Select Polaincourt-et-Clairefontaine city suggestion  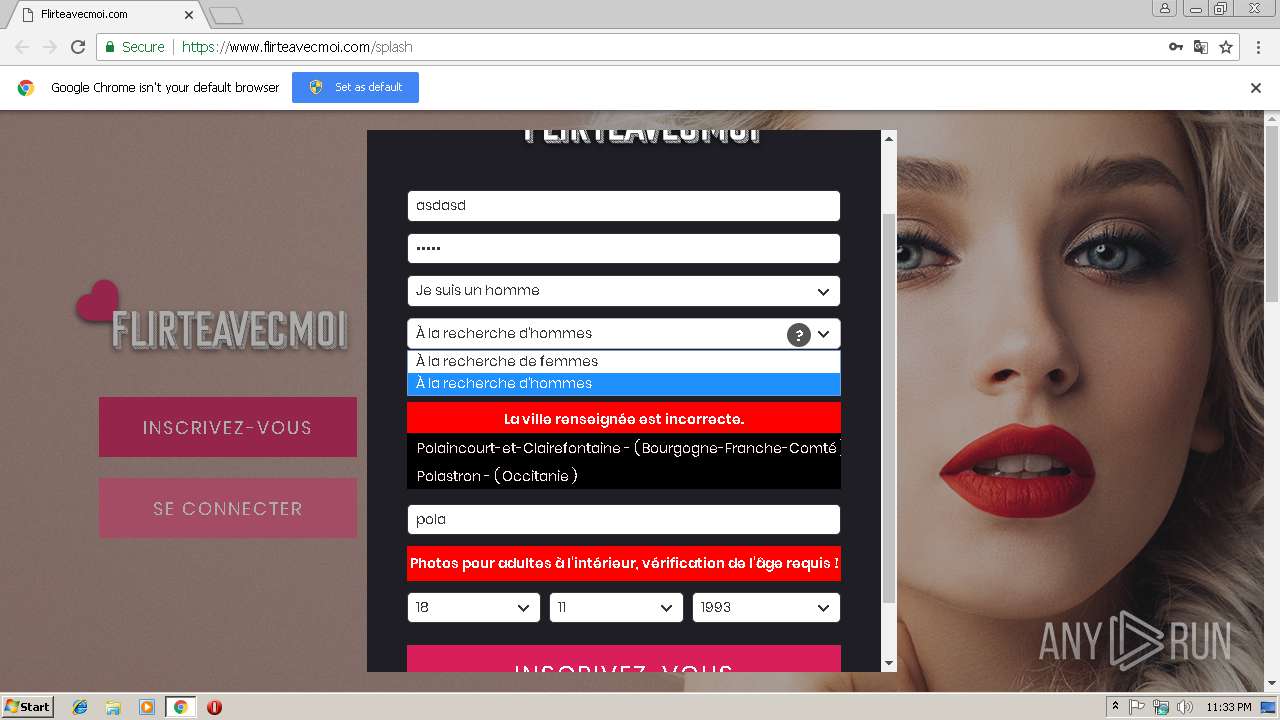(x=624, y=448)
